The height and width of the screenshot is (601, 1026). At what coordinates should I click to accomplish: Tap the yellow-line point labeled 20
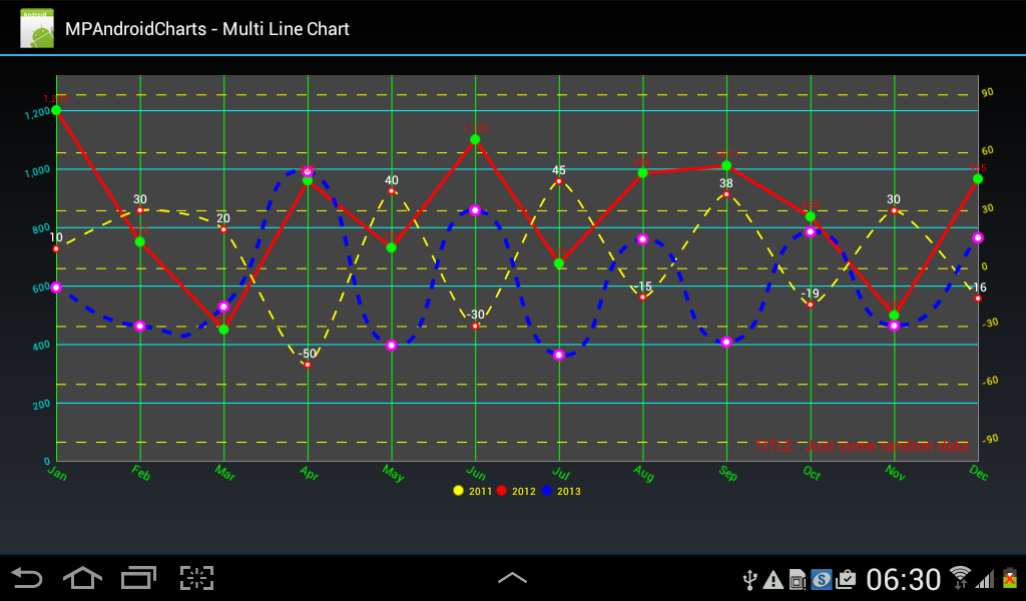tap(224, 230)
